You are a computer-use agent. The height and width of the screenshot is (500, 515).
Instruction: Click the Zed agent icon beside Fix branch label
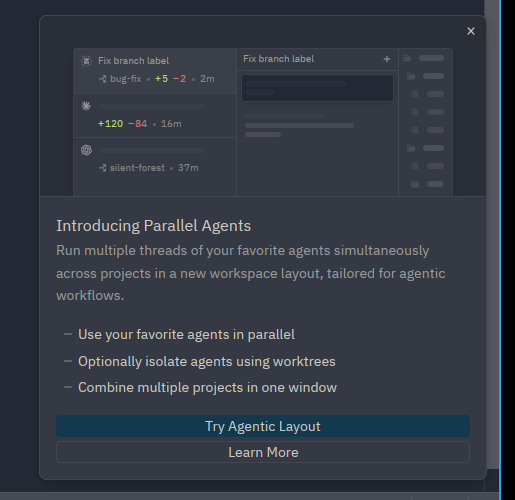86,61
